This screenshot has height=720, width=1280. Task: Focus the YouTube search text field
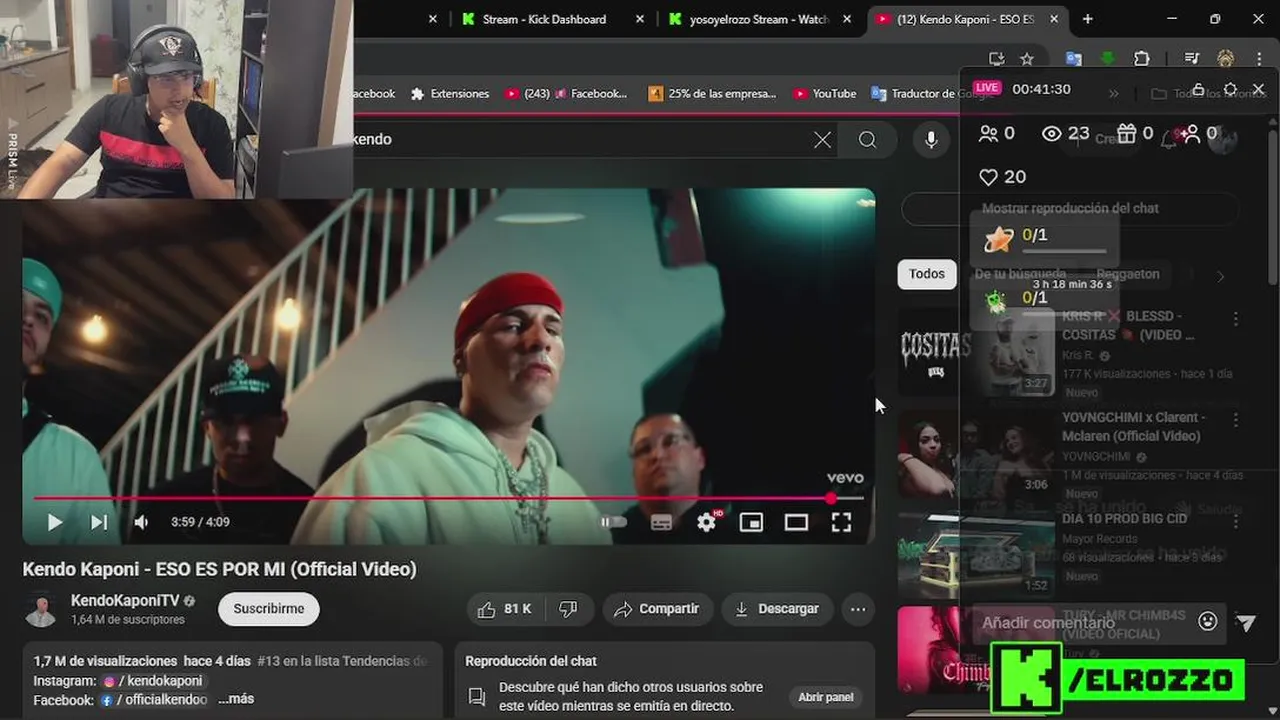click(x=580, y=140)
